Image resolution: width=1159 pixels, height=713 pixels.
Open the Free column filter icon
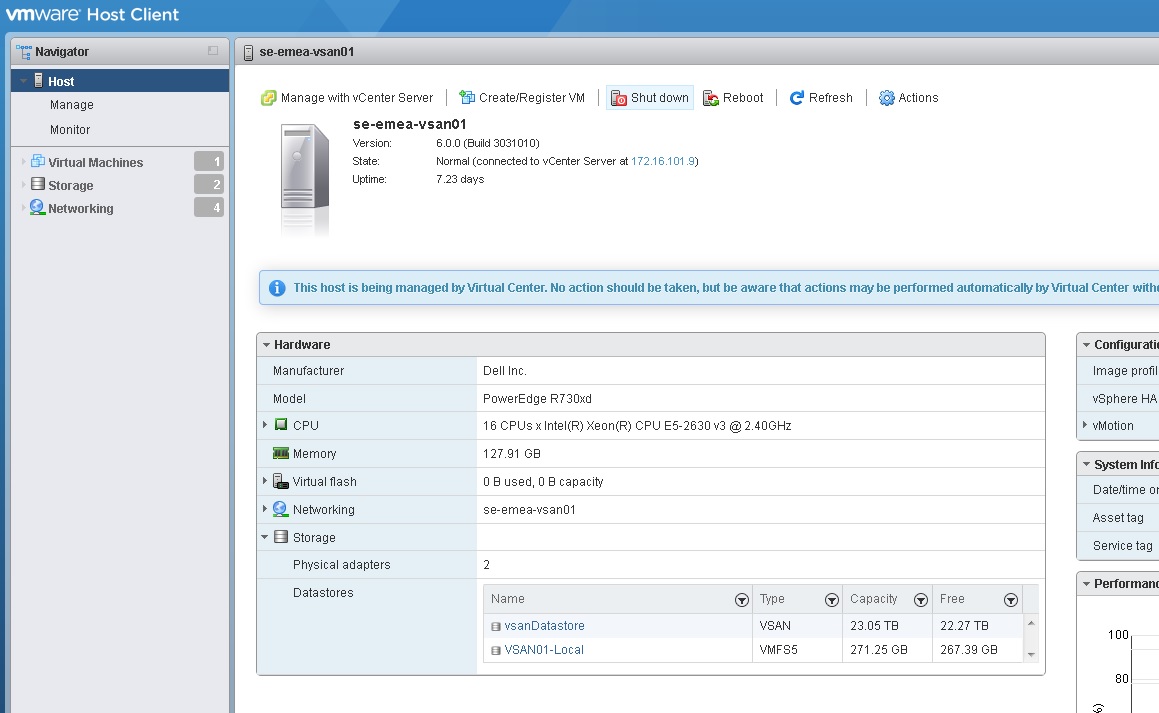pyautogui.click(x=1011, y=600)
